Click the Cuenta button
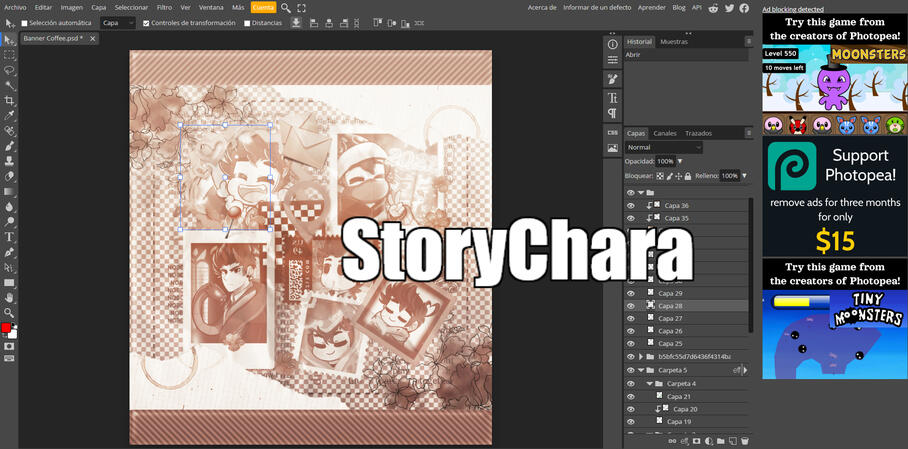 coord(263,7)
